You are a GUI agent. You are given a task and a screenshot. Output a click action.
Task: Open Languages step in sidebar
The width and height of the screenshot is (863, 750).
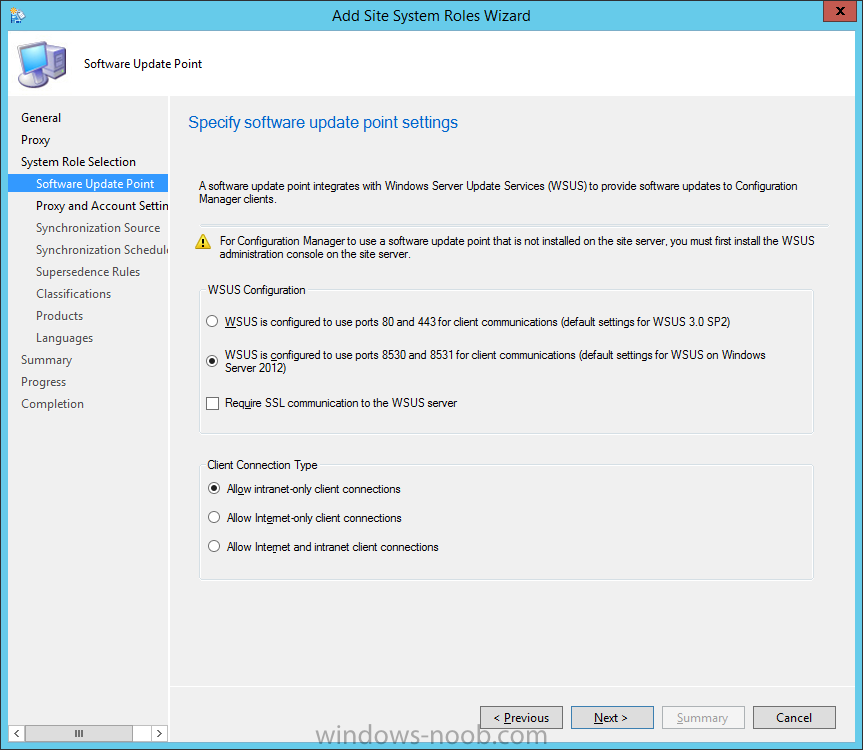coord(64,338)
